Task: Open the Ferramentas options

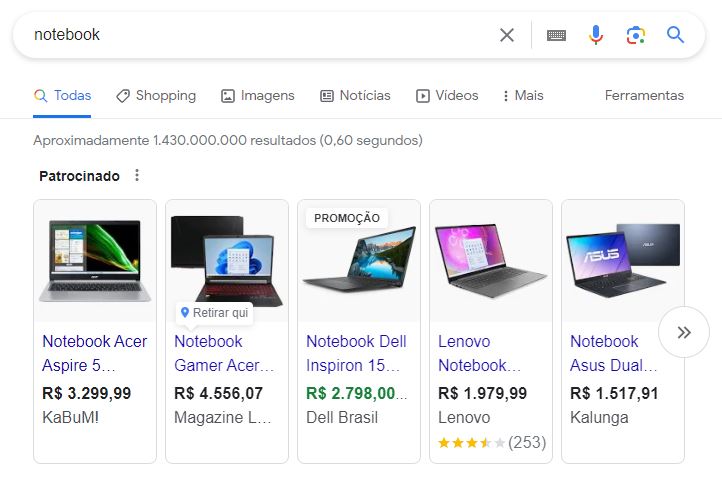Action: tap(644, 95)
